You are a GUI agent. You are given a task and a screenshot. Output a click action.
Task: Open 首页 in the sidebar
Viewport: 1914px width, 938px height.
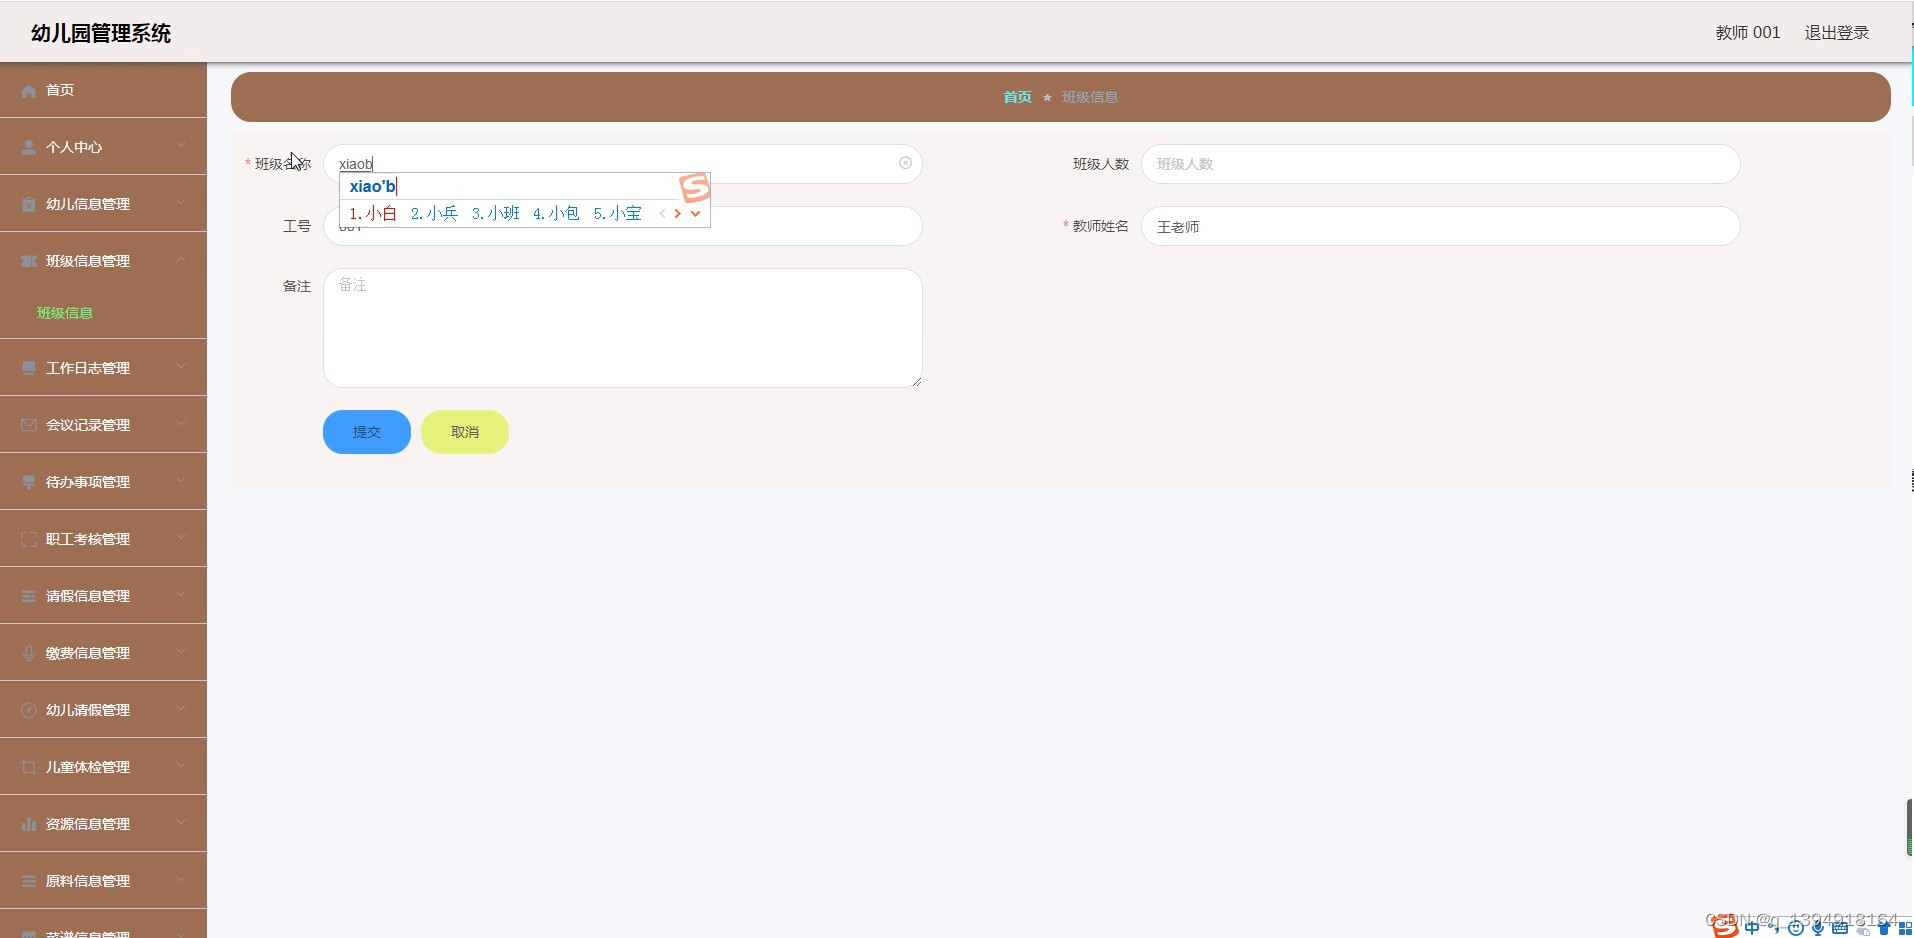click(x=103, y=90)
